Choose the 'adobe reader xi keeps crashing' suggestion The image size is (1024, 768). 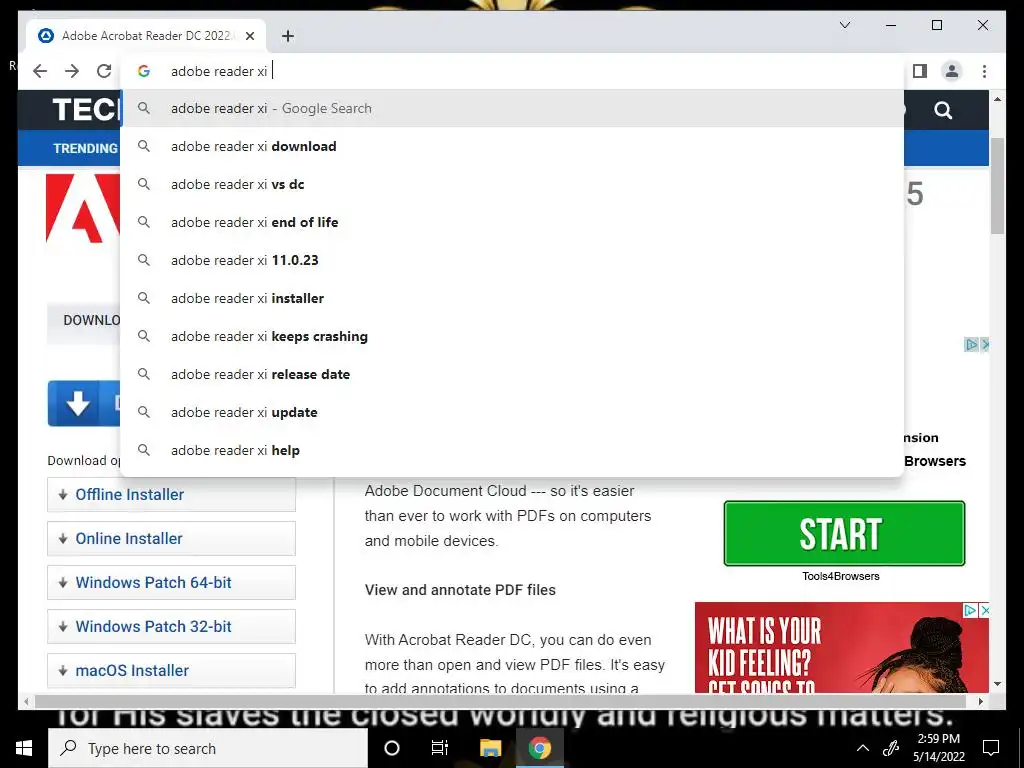512,336
